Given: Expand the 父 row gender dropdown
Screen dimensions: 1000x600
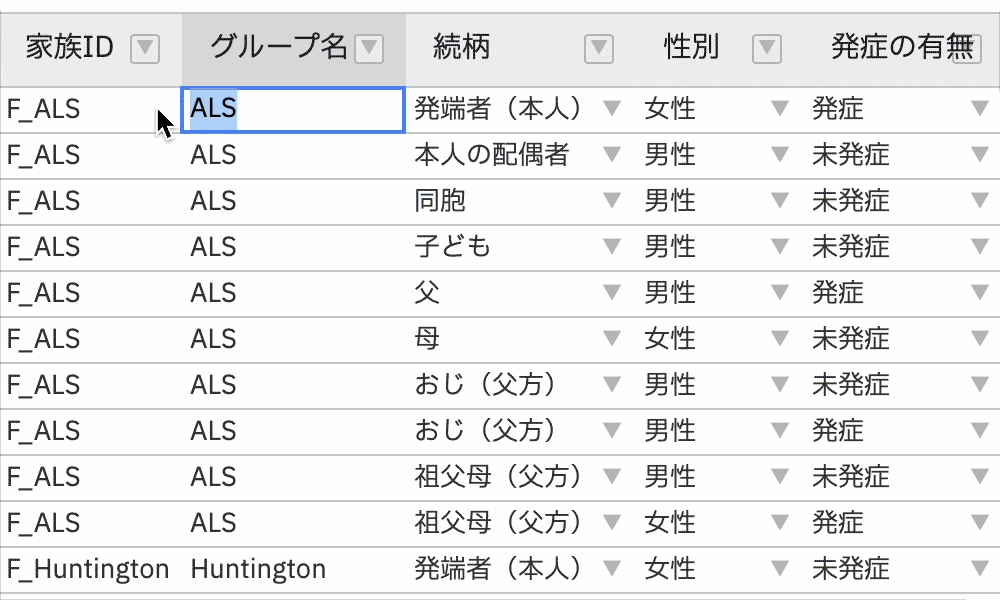Looking at the screenshot, I should pyautogui.click(x=779, y=292).
